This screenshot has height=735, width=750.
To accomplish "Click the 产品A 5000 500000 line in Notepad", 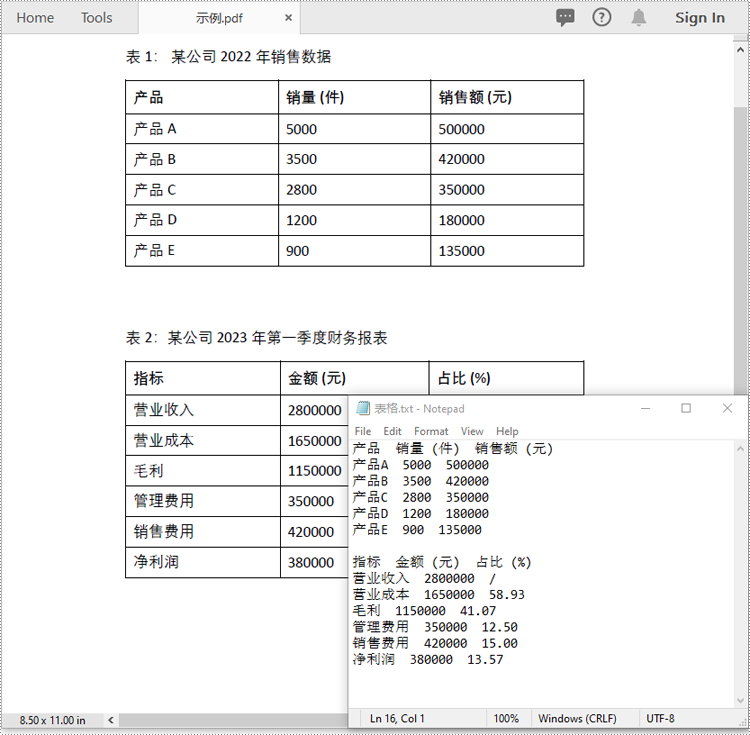I will click(420, 465).
